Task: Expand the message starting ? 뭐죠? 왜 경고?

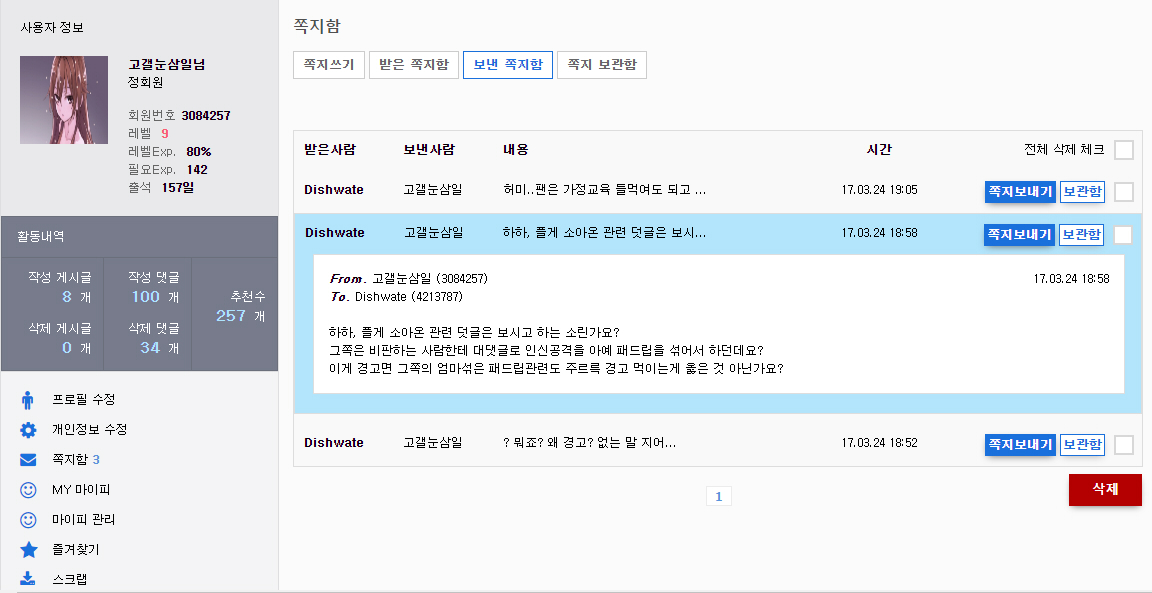Action: coord(589,443)
